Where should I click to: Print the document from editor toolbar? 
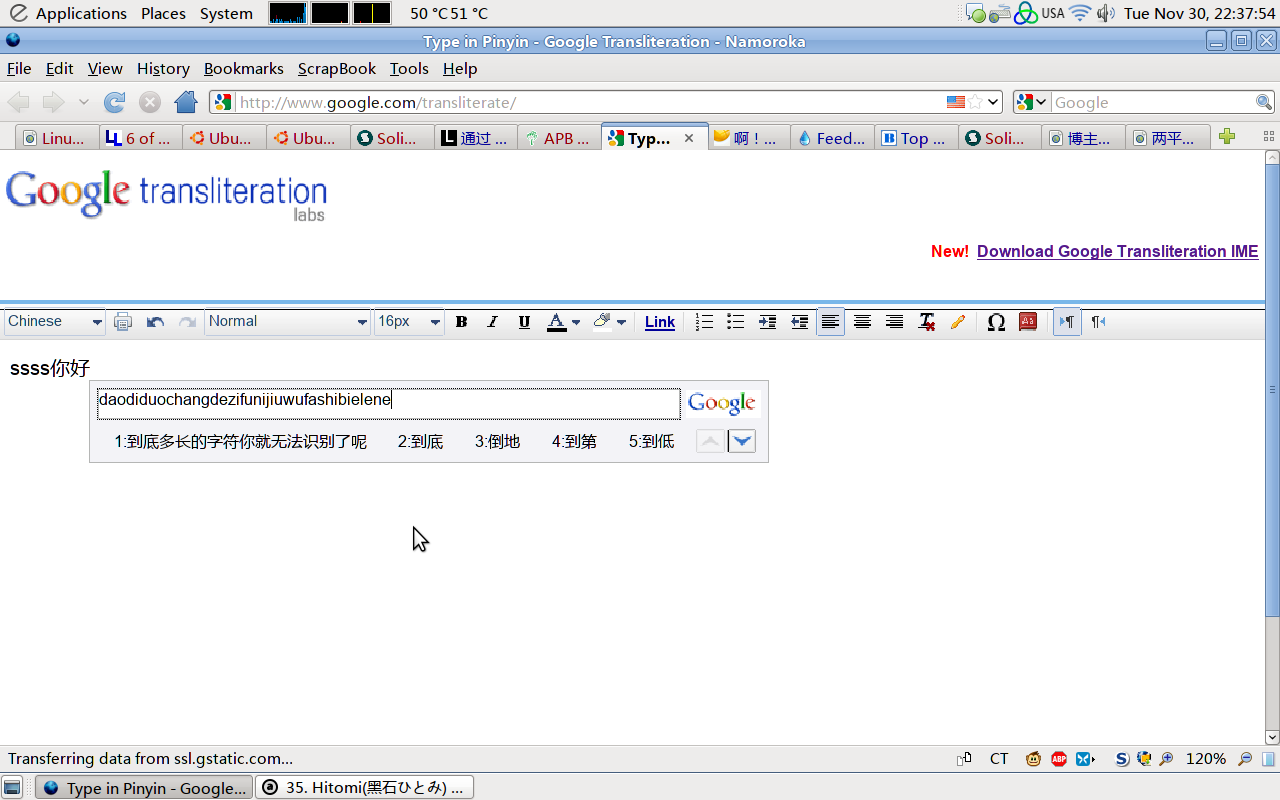(x=123, y=322)
